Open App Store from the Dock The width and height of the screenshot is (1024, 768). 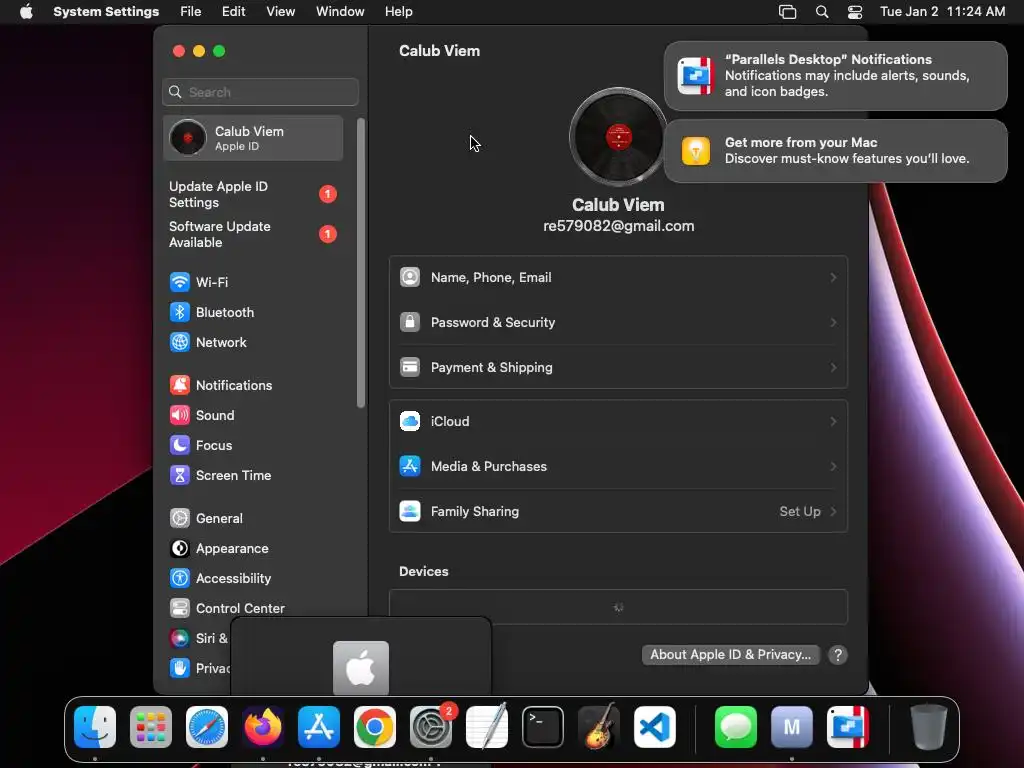pos(319,727)
